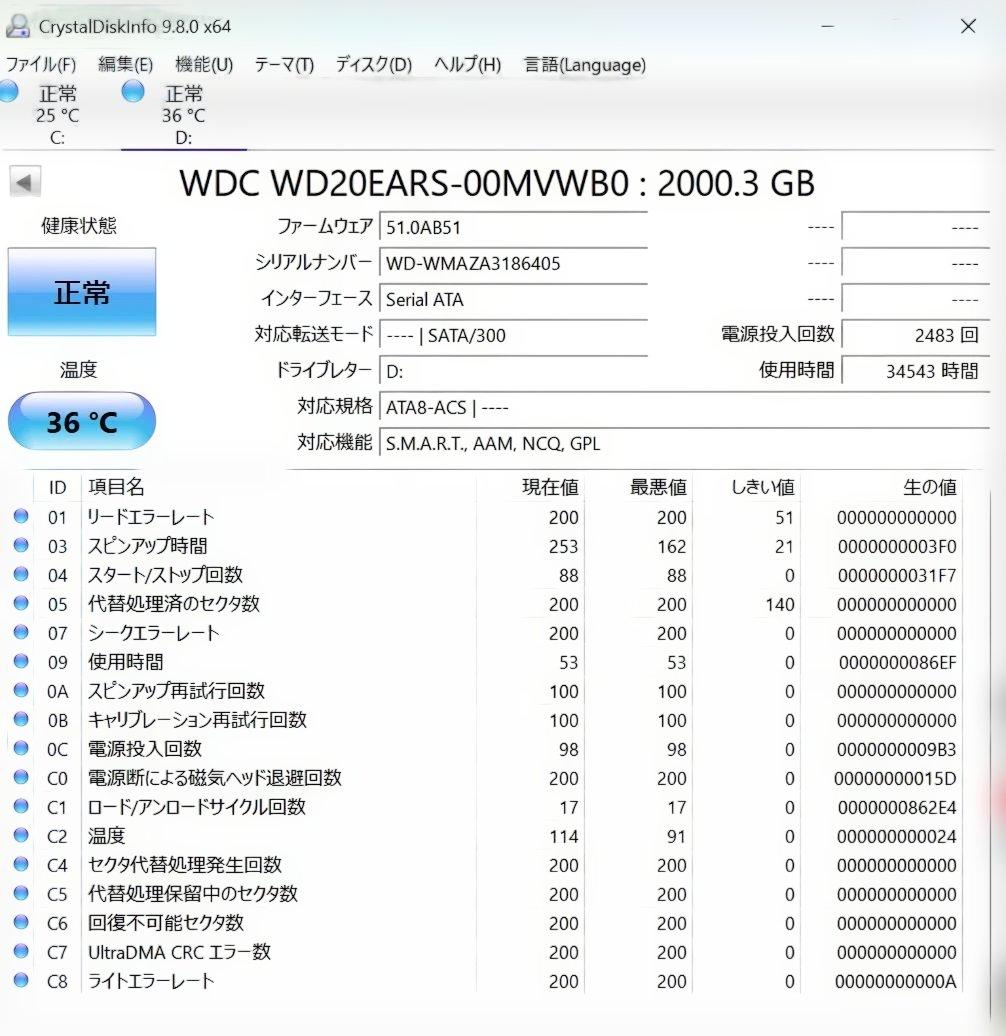Screen dimensions: 1006x1036
Task: Click status dot for ID C1 ロード/アンロードサイクル回数
Action: (x=21, y=807)
